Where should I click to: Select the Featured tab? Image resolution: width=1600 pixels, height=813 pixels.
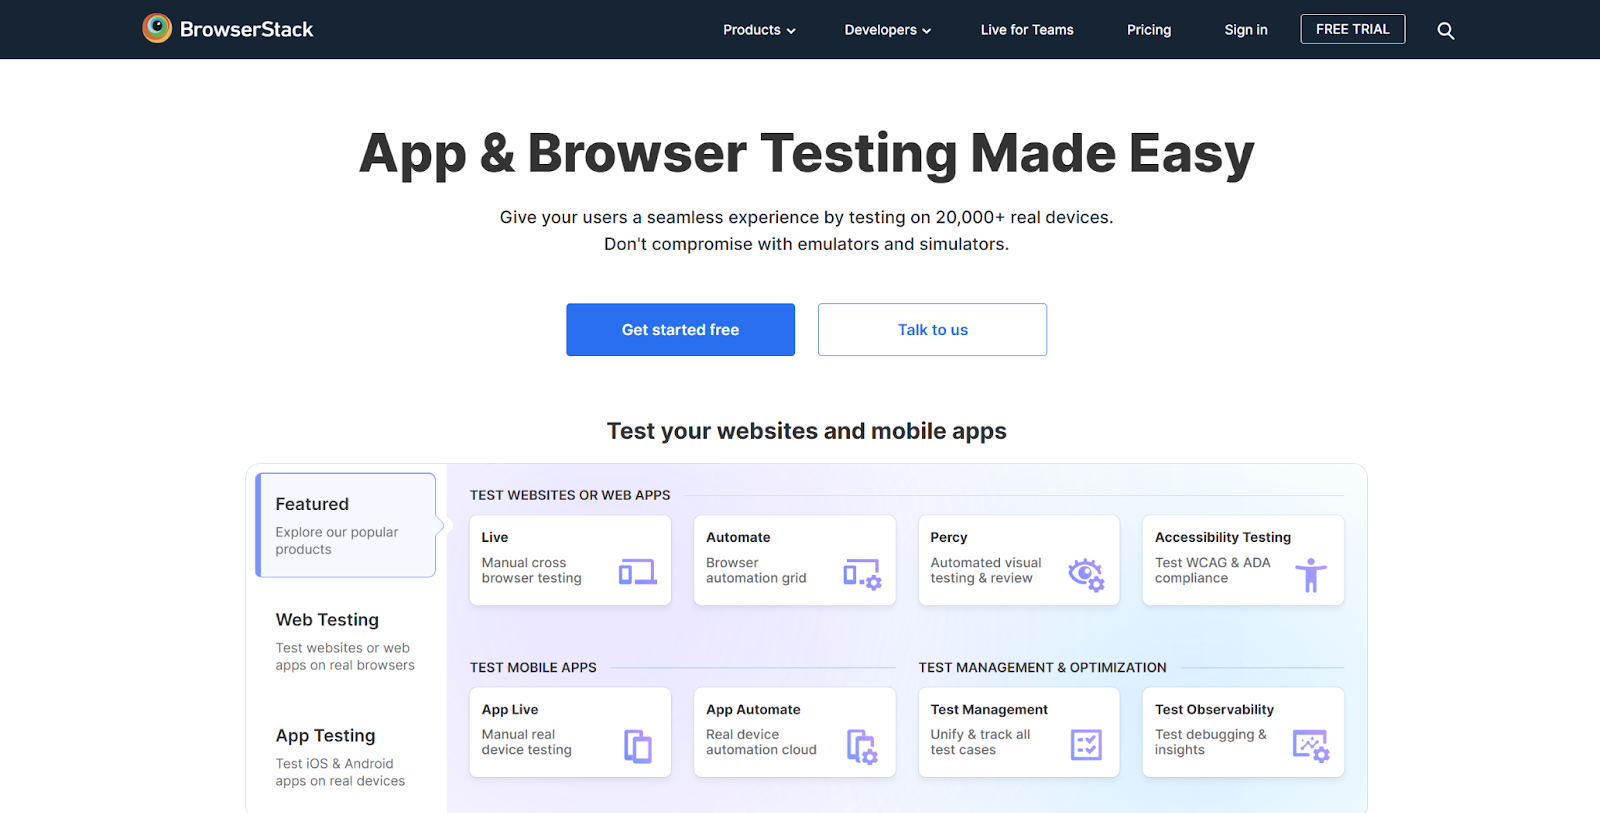346,525
